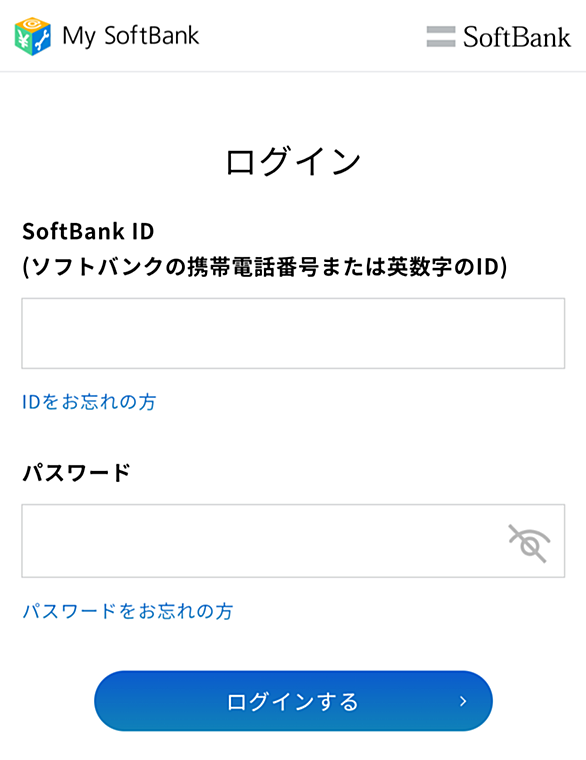Click the パスワード field label

pyautogui.click(x=77, y=473)
